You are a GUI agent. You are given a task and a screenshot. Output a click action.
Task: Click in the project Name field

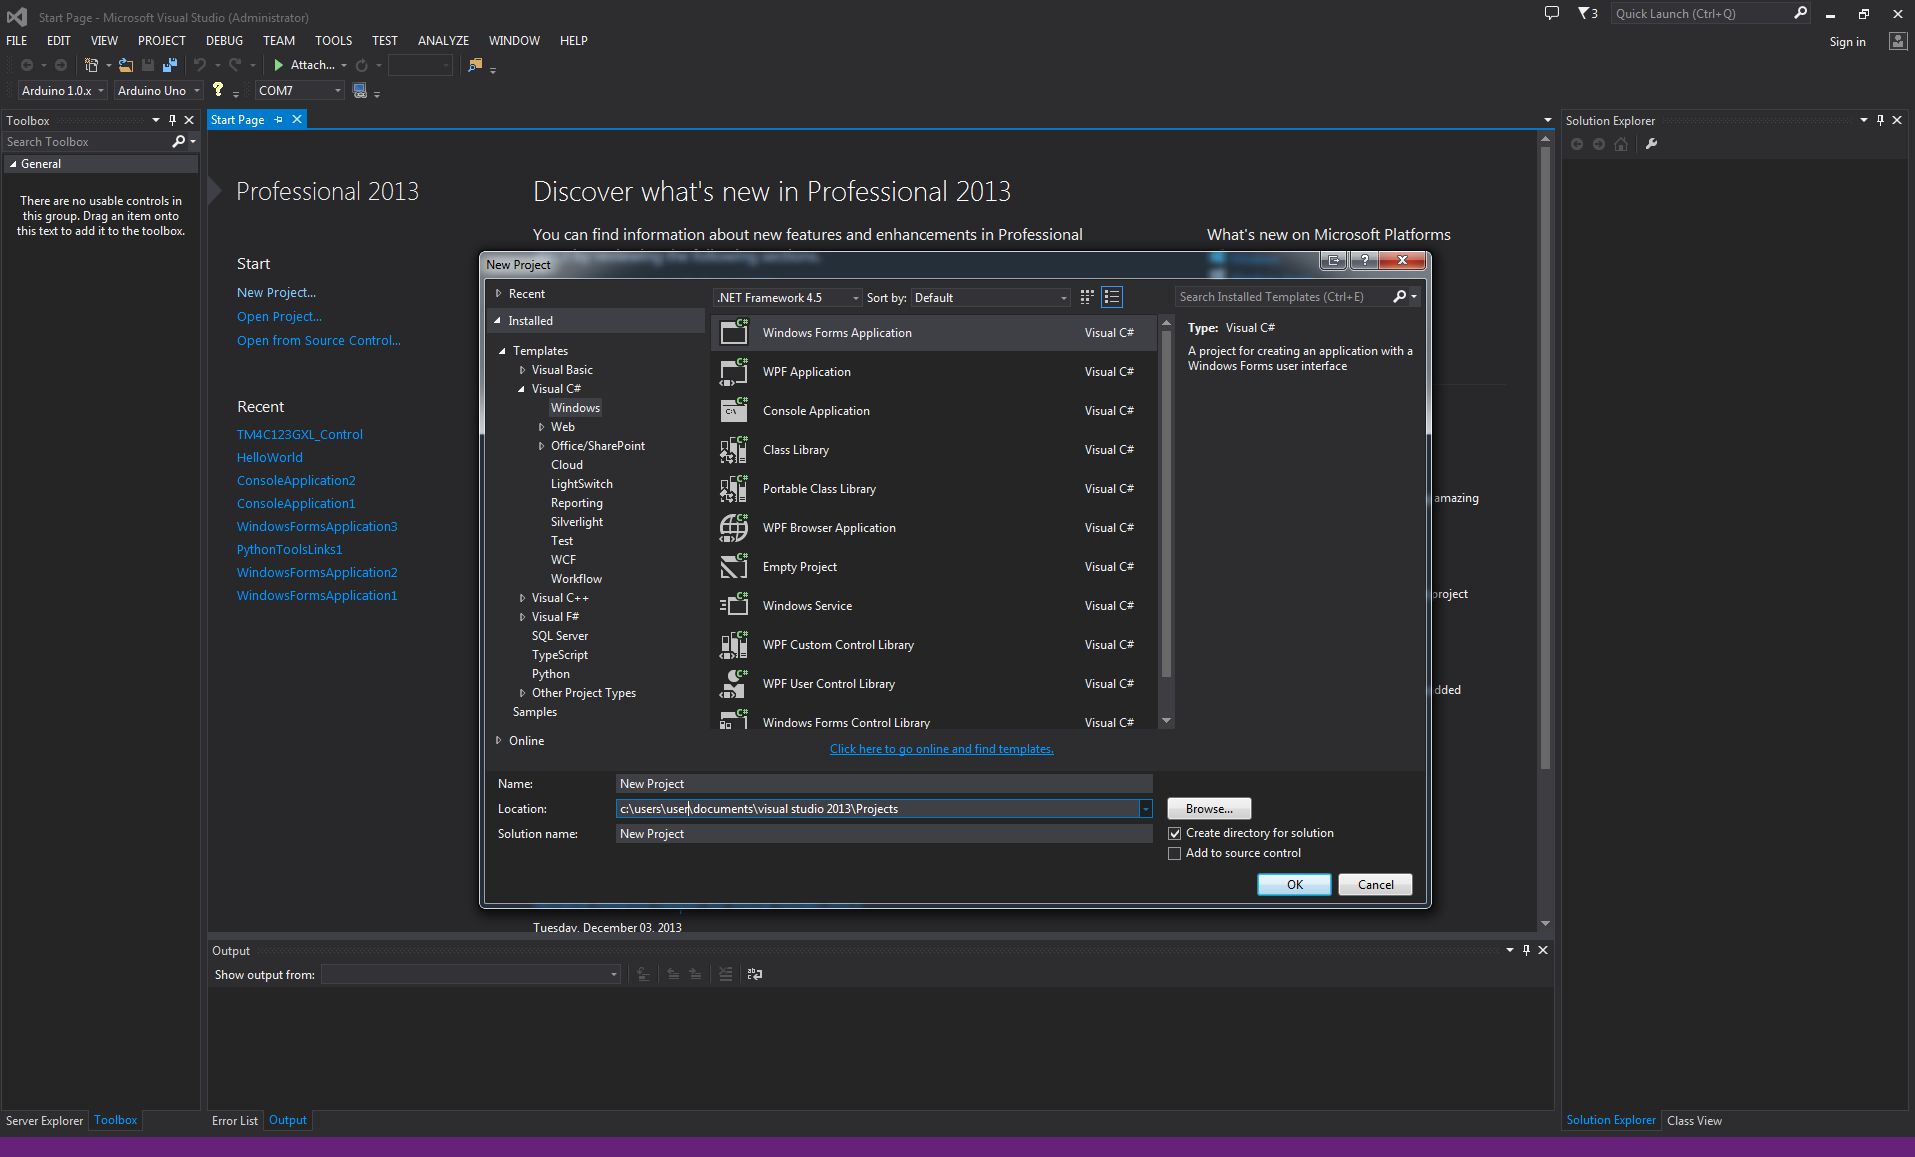(x=884, y=784)
